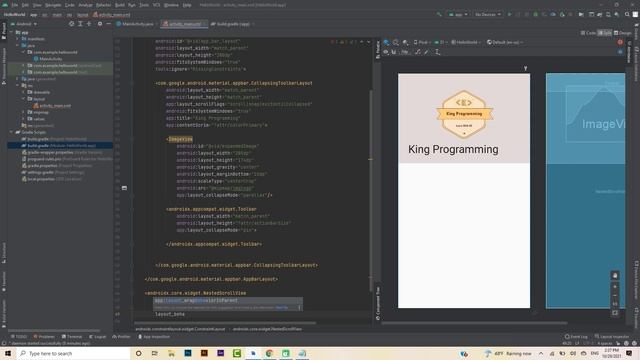Click the red error indicator in design panel

[620, 42]
